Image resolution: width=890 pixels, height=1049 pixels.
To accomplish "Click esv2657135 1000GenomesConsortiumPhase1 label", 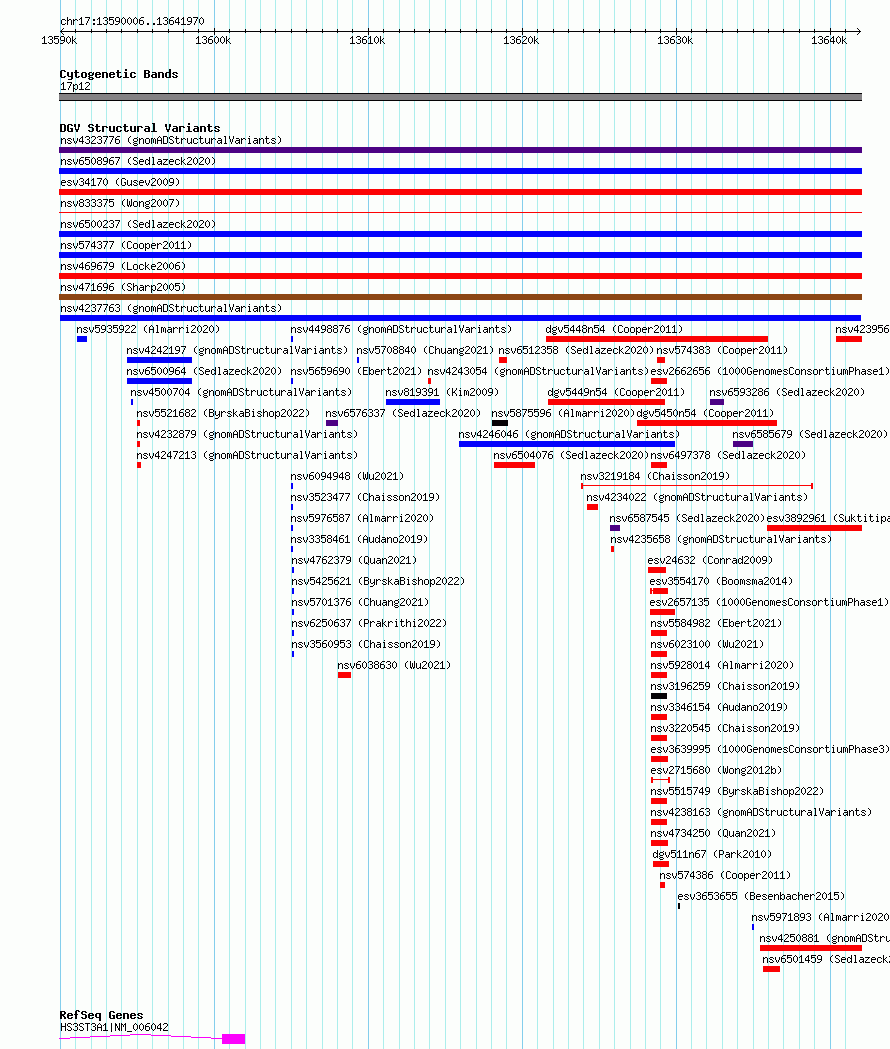I will coord(770,603).
